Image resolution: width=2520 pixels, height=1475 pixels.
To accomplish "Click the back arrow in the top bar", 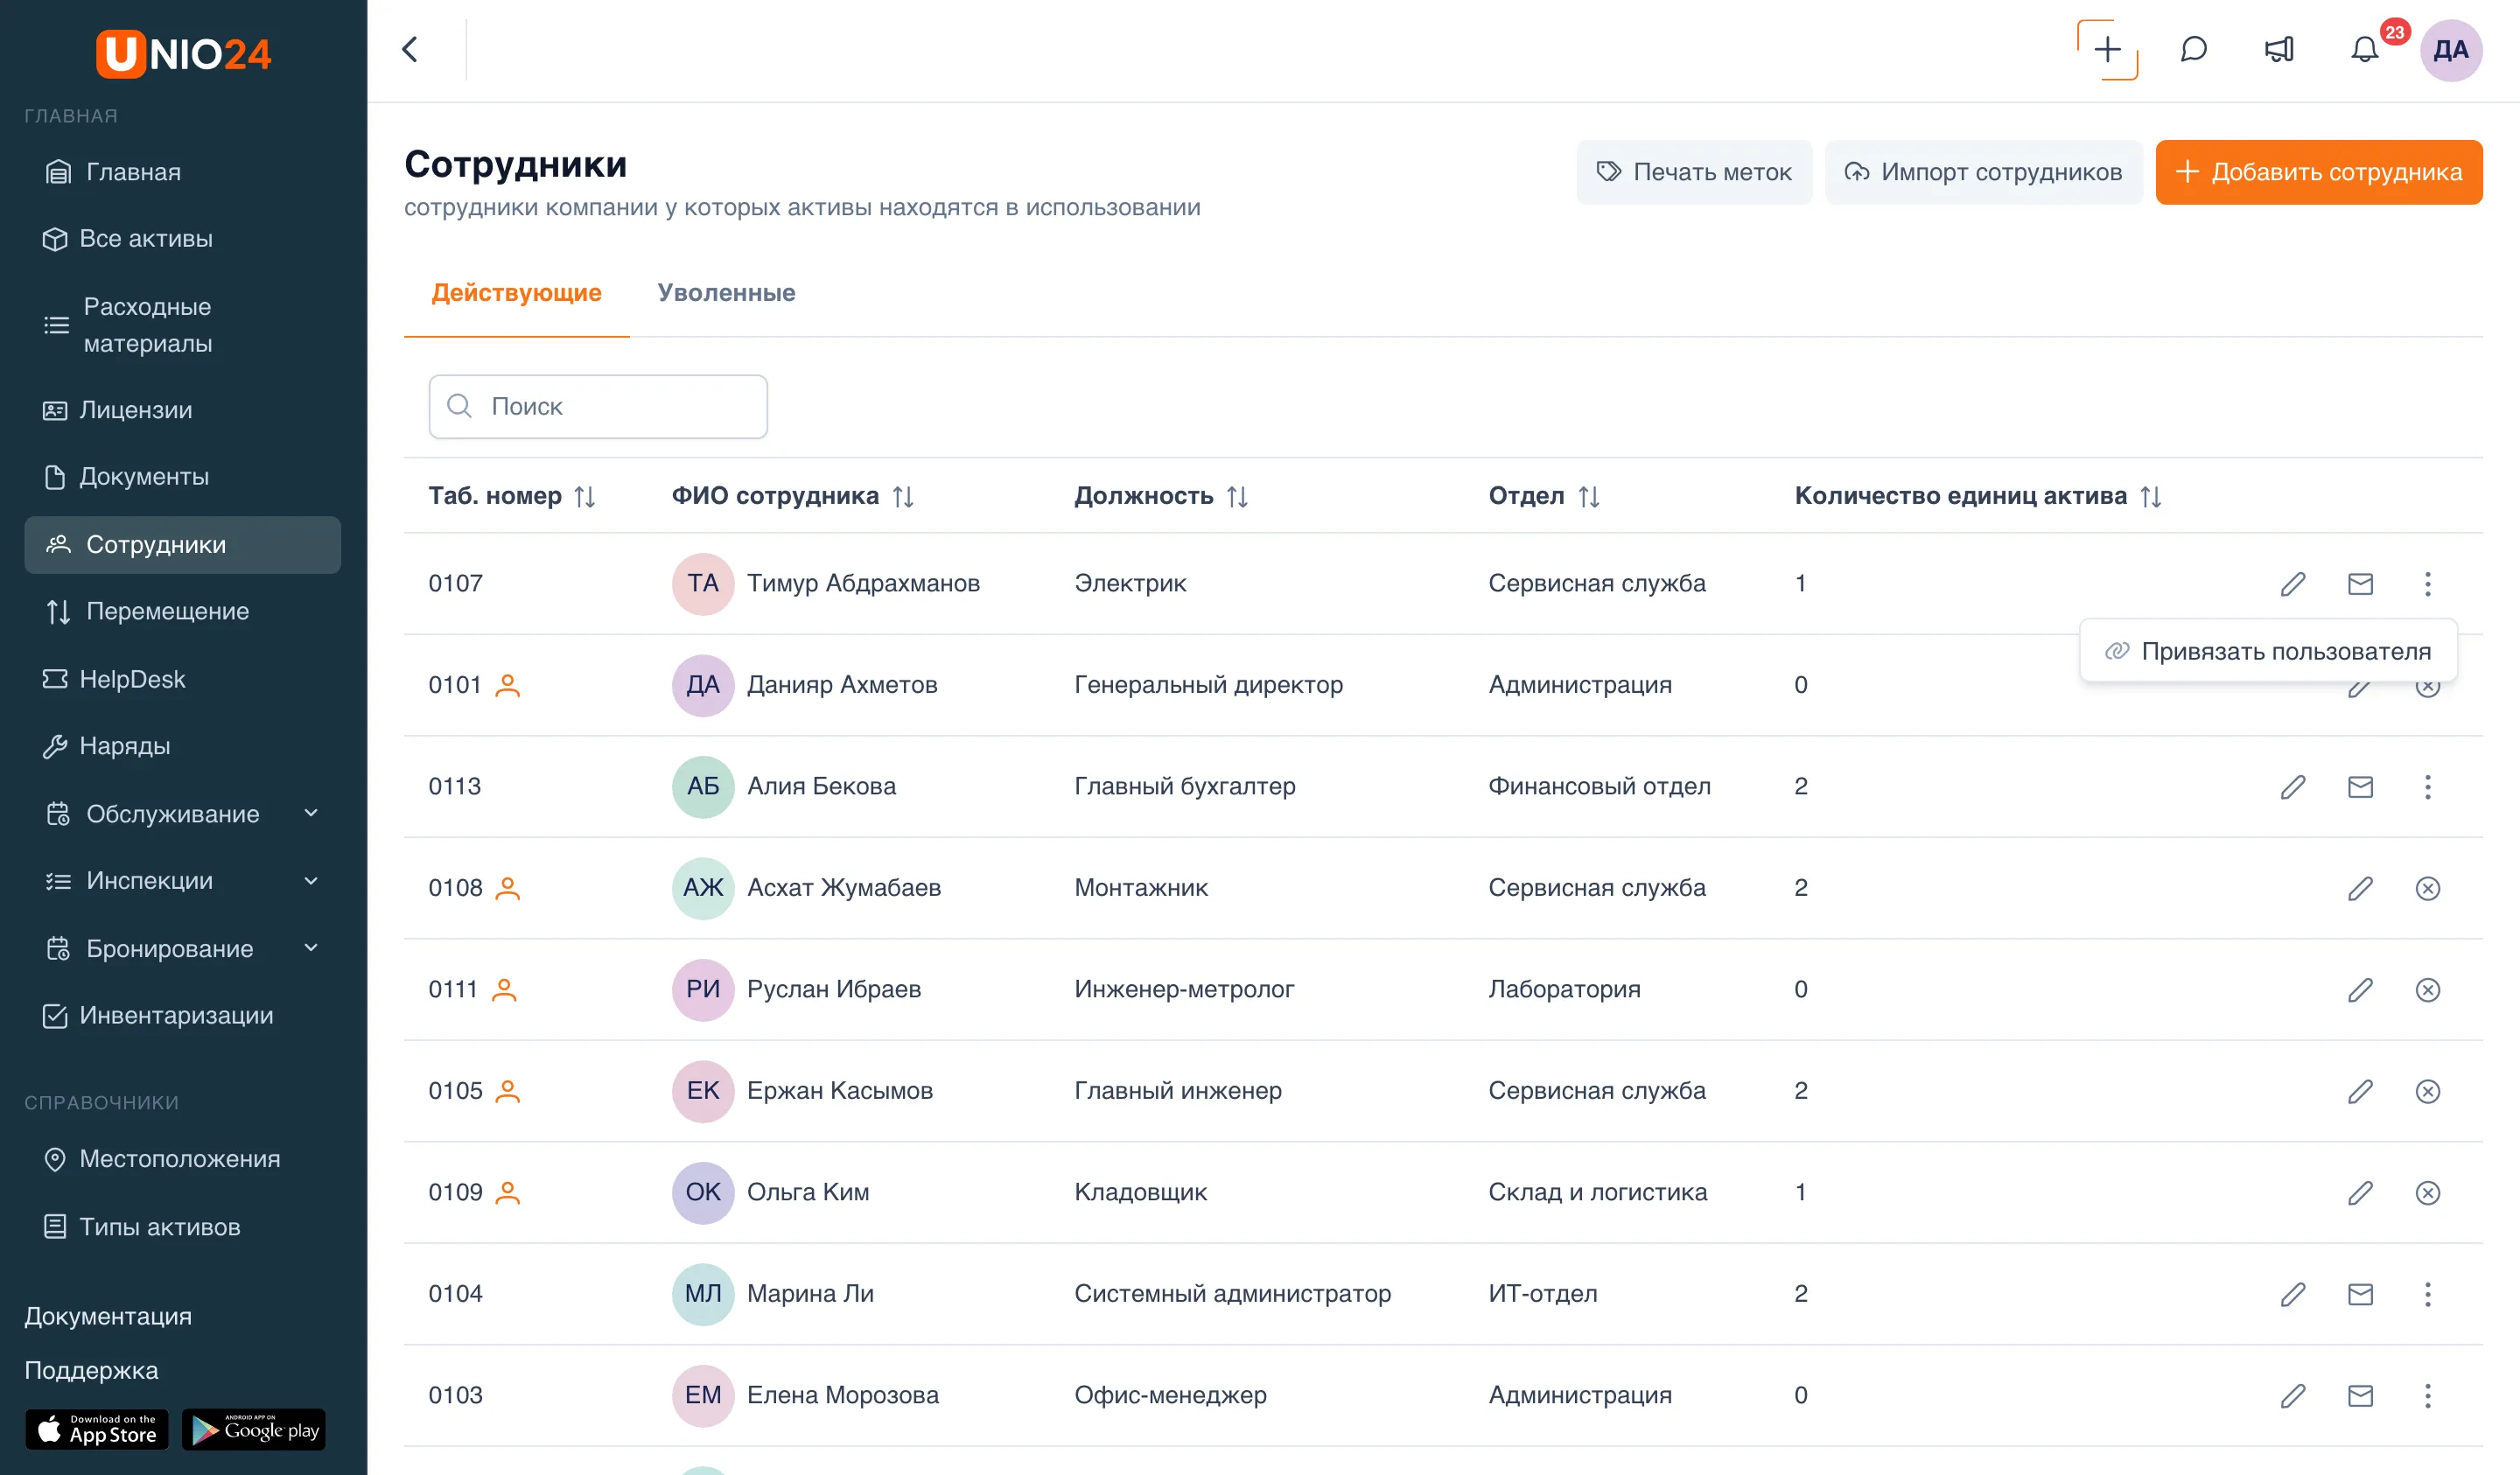I will 410,49.
